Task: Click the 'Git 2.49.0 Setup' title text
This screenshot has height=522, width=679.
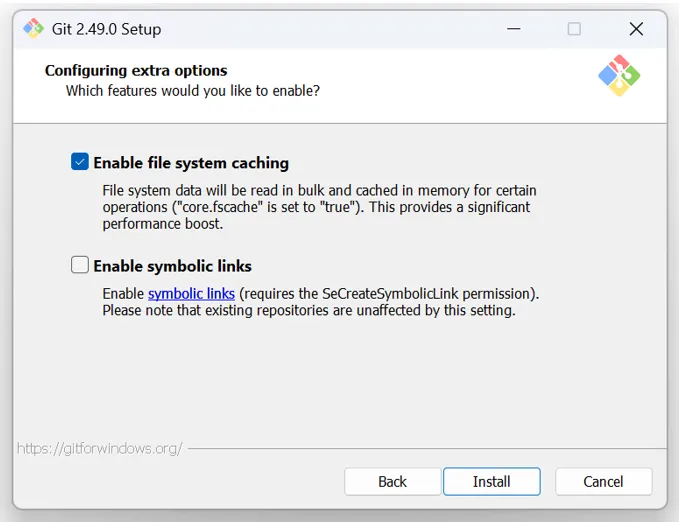Action: (106, 29)
